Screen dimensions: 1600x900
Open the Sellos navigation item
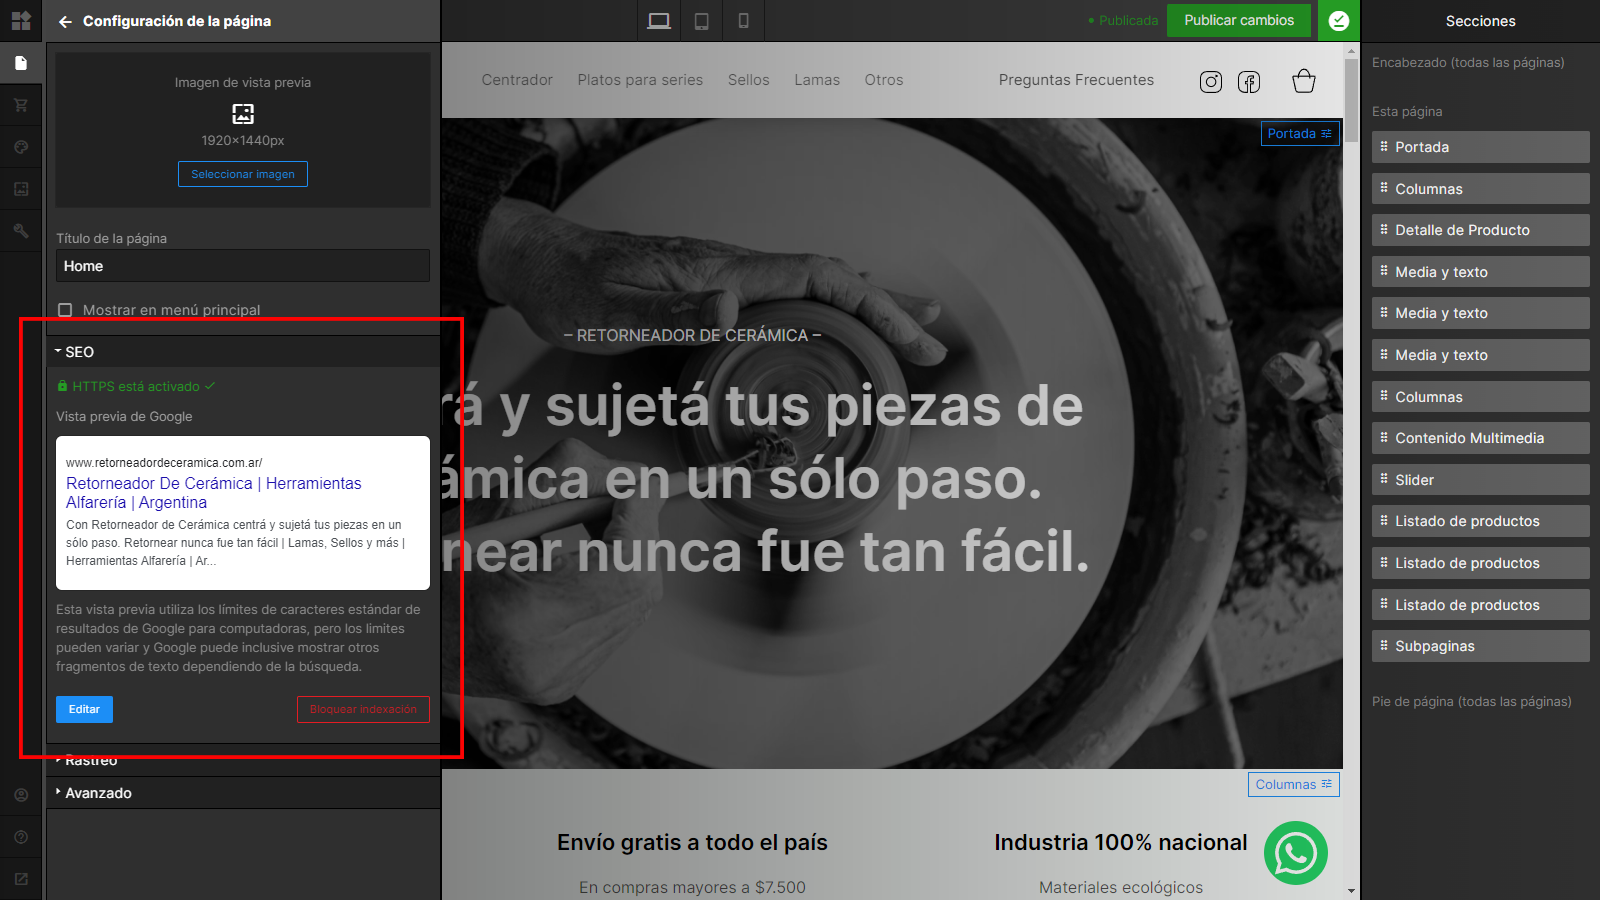click(749, 80)
